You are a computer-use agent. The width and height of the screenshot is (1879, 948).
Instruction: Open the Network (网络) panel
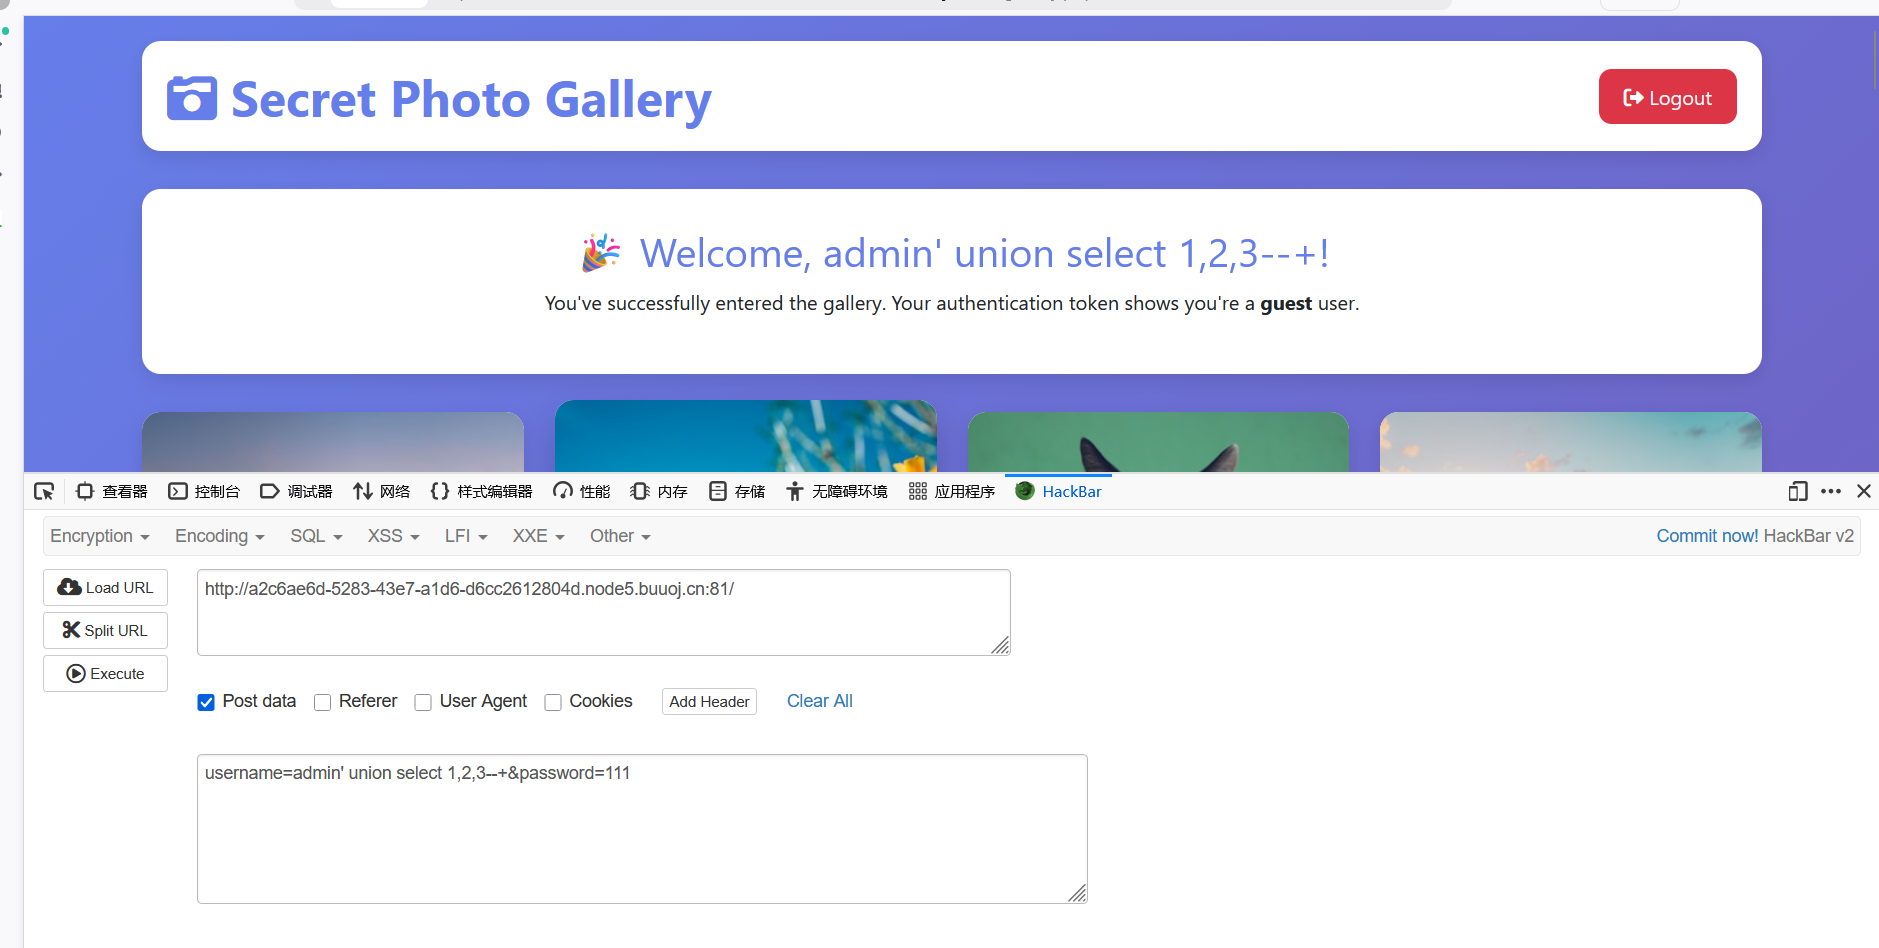coord(382,491)
